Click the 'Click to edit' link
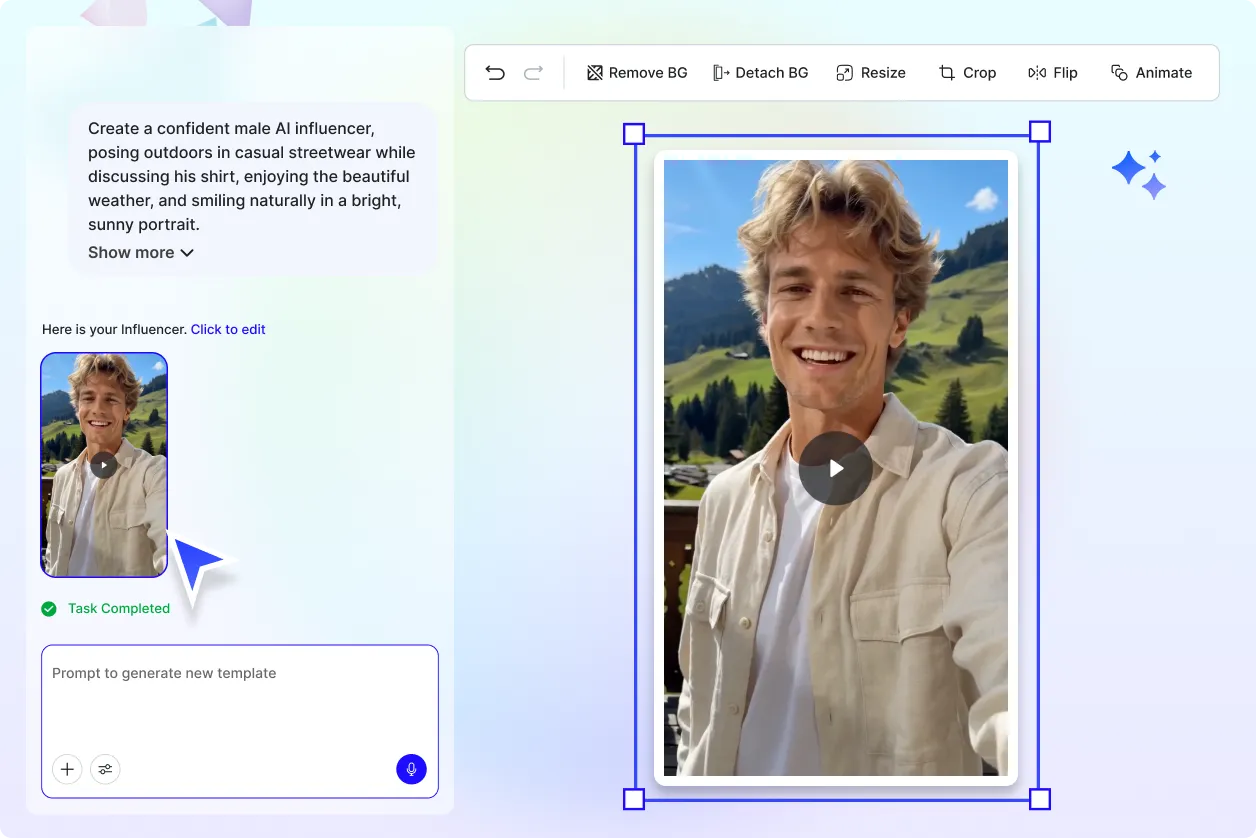 228,329
